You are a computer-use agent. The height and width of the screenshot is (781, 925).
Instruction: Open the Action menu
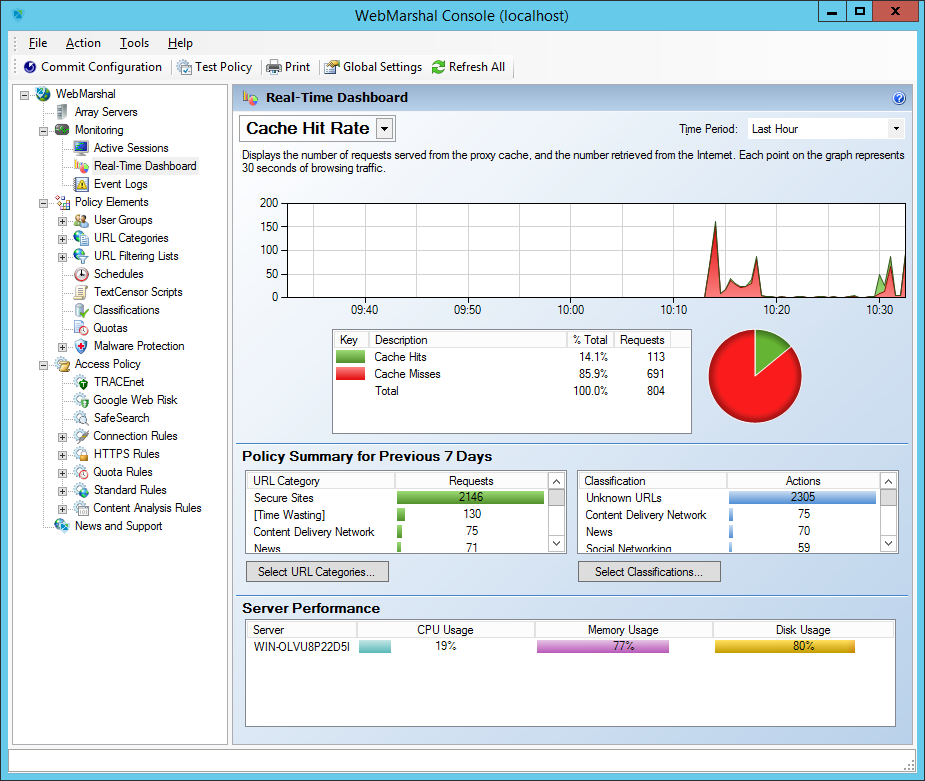pos(83,43)
